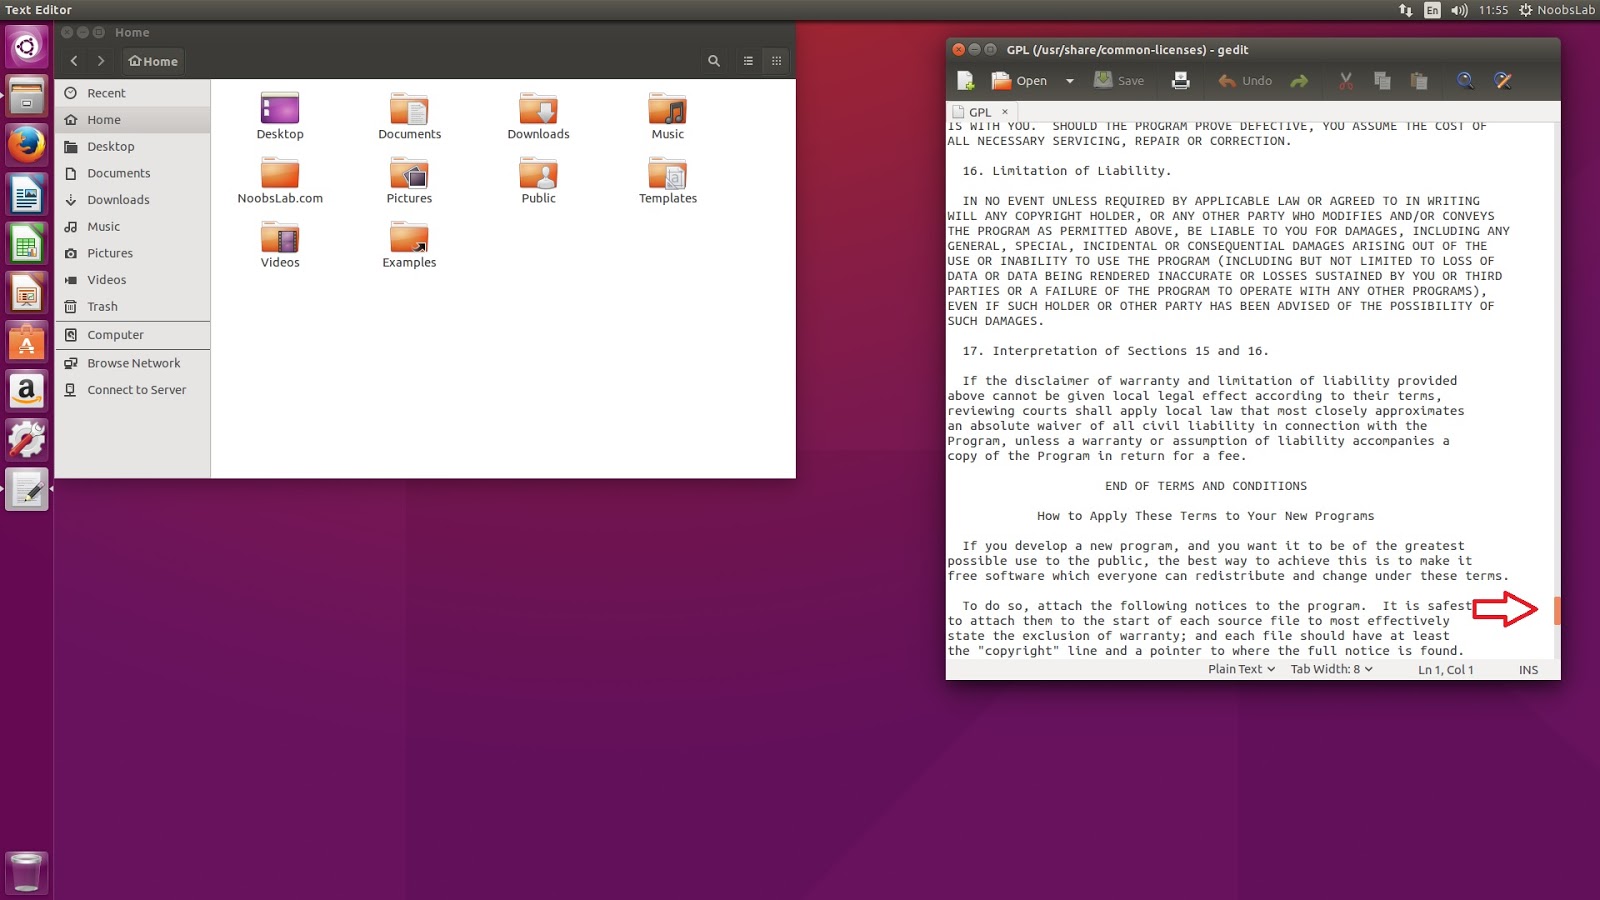Screen dimensions: 1600x900
Task: Open Find and Replace in gedit
Action: pyautogui.click(x=1502, y=81)
